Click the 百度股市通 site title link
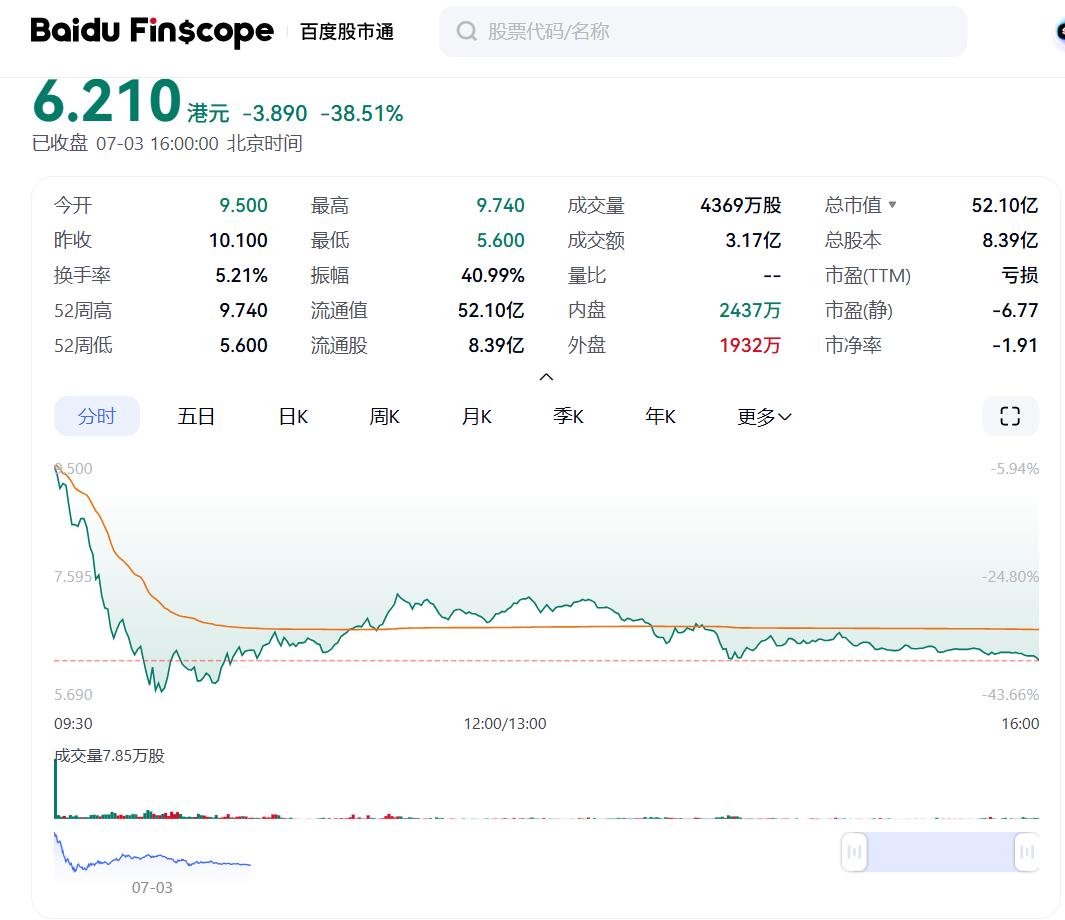The height and width of the screenshot is (920, 1065). click(347, 32)
